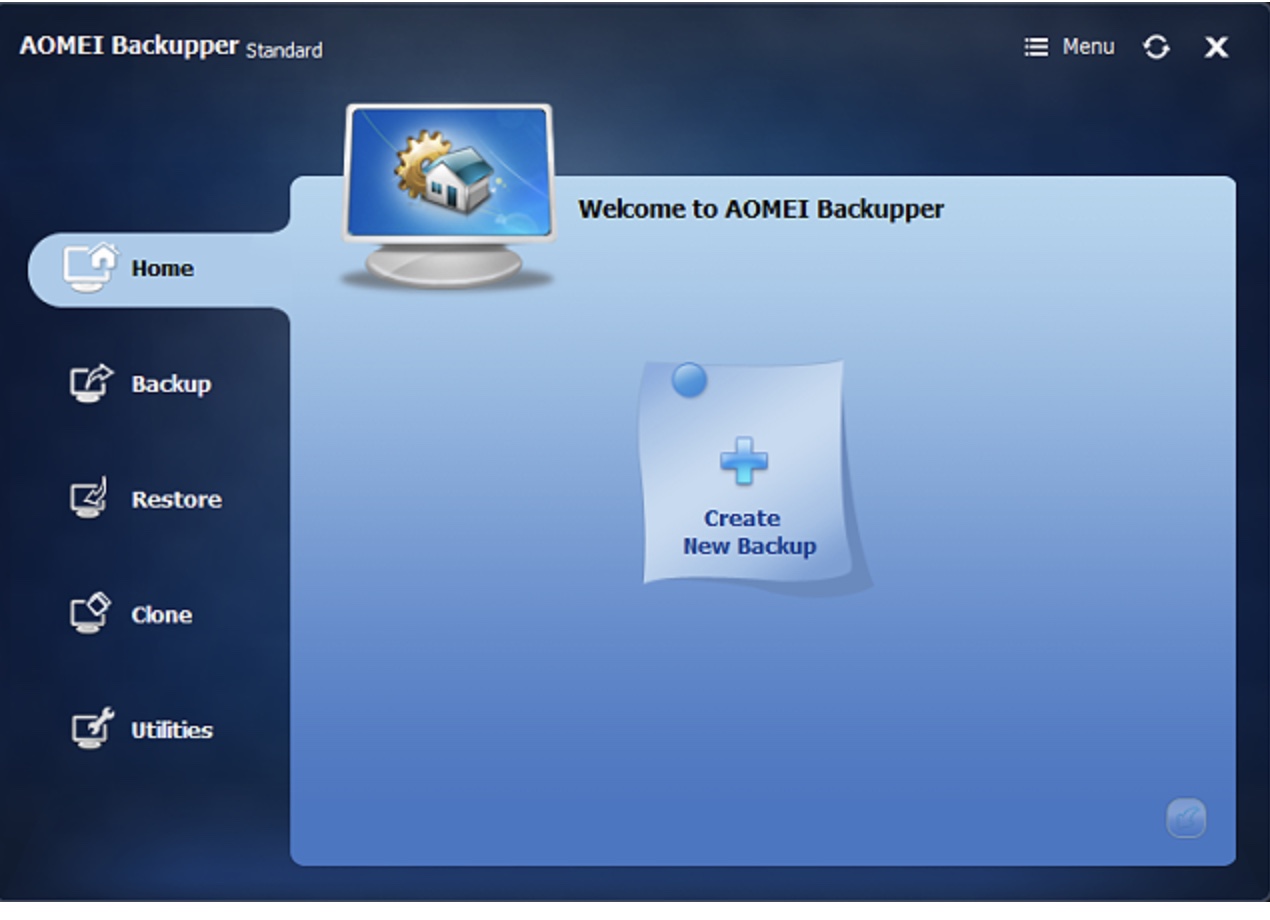Click the "Welcome to AOMEI Backupper" heading
Viewport: 1270px width, 920px height.
click(761, 209)
